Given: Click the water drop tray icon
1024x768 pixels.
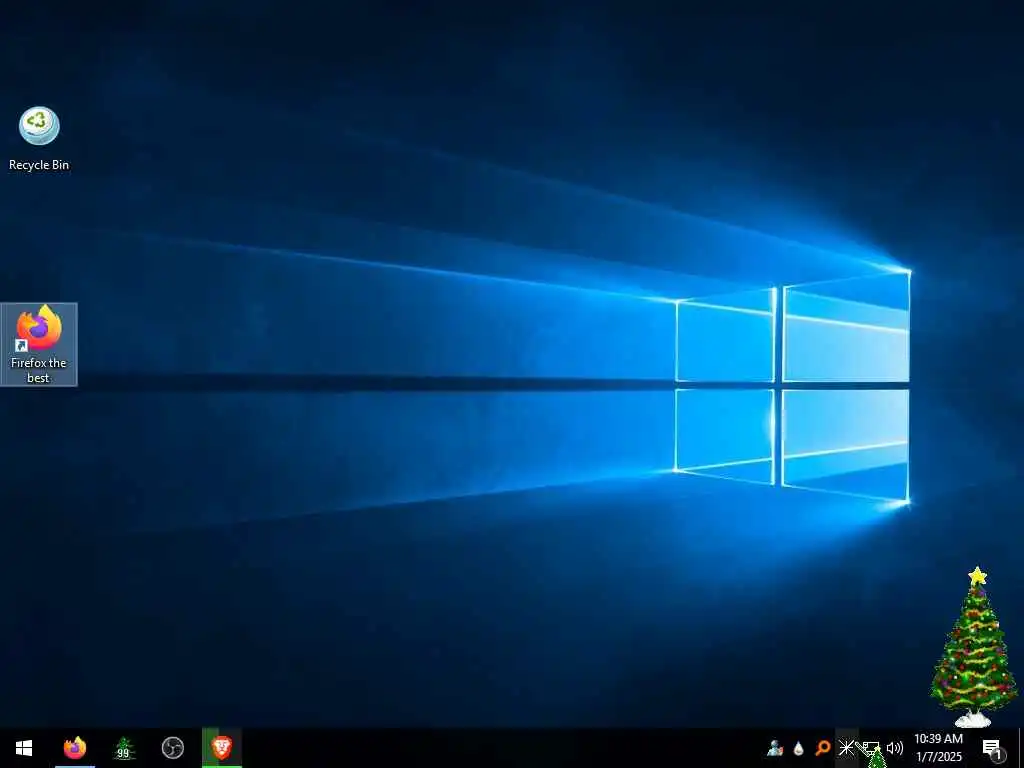Looking at the screenshot, I should click(799, 748).
